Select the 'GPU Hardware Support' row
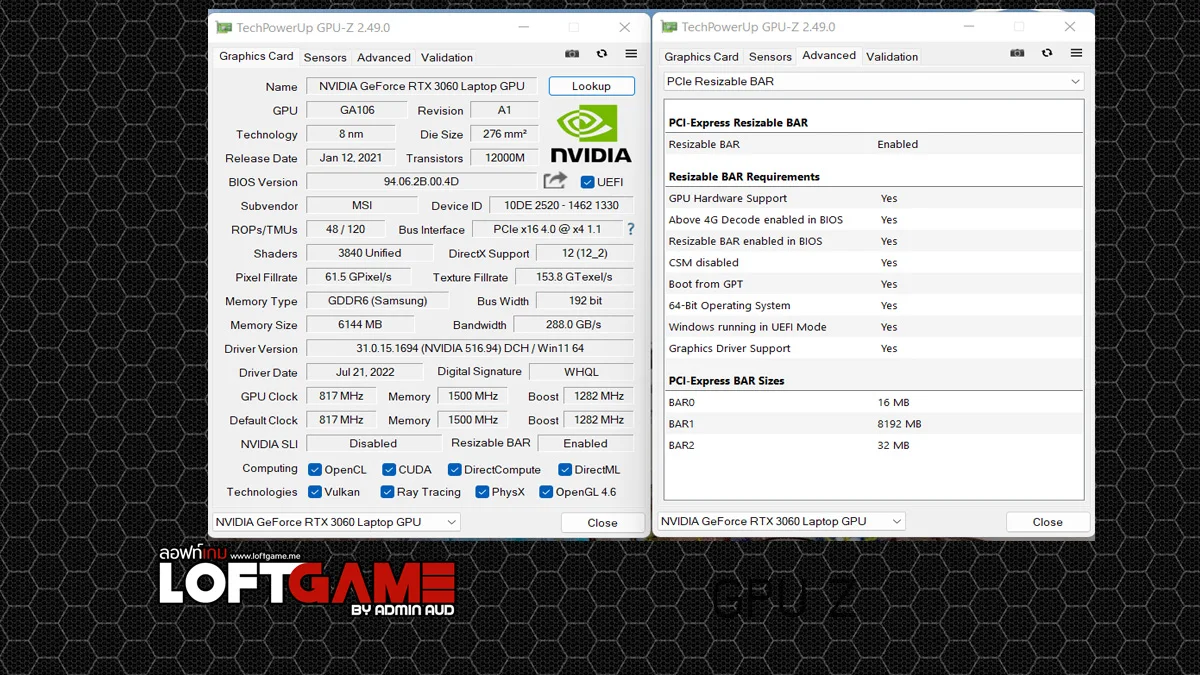The height and width of the screenshot is (675, 1200). (x=874, y=198)
